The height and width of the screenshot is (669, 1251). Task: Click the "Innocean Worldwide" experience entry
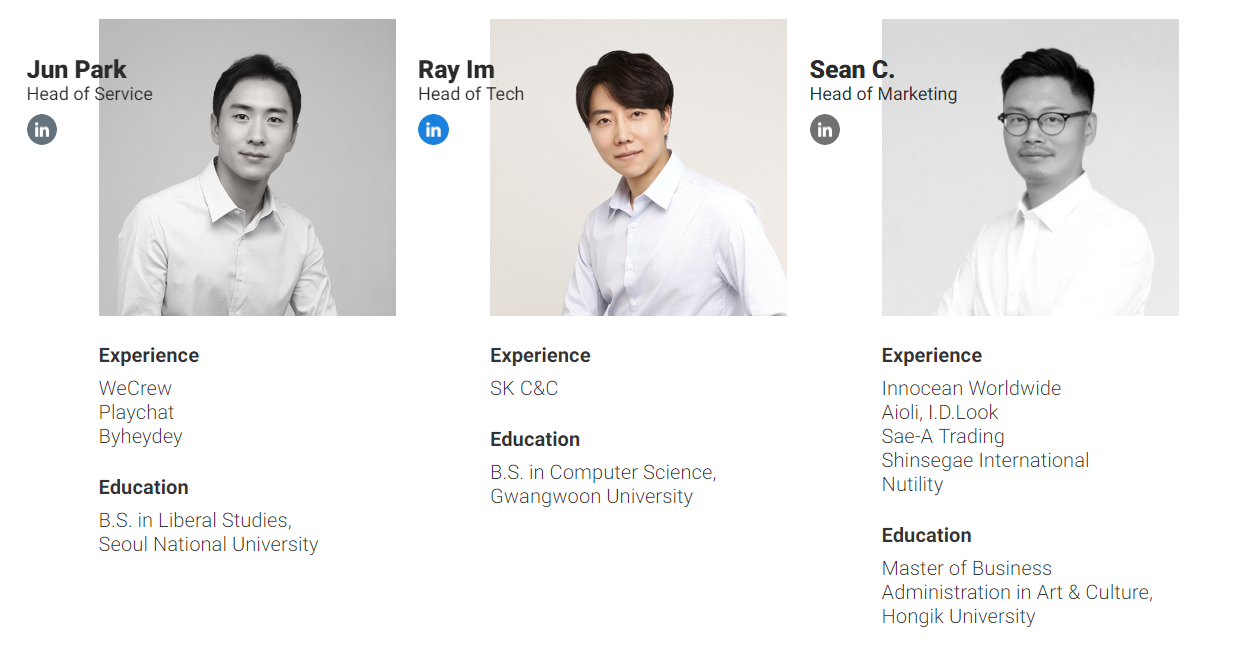click(971, 388)
